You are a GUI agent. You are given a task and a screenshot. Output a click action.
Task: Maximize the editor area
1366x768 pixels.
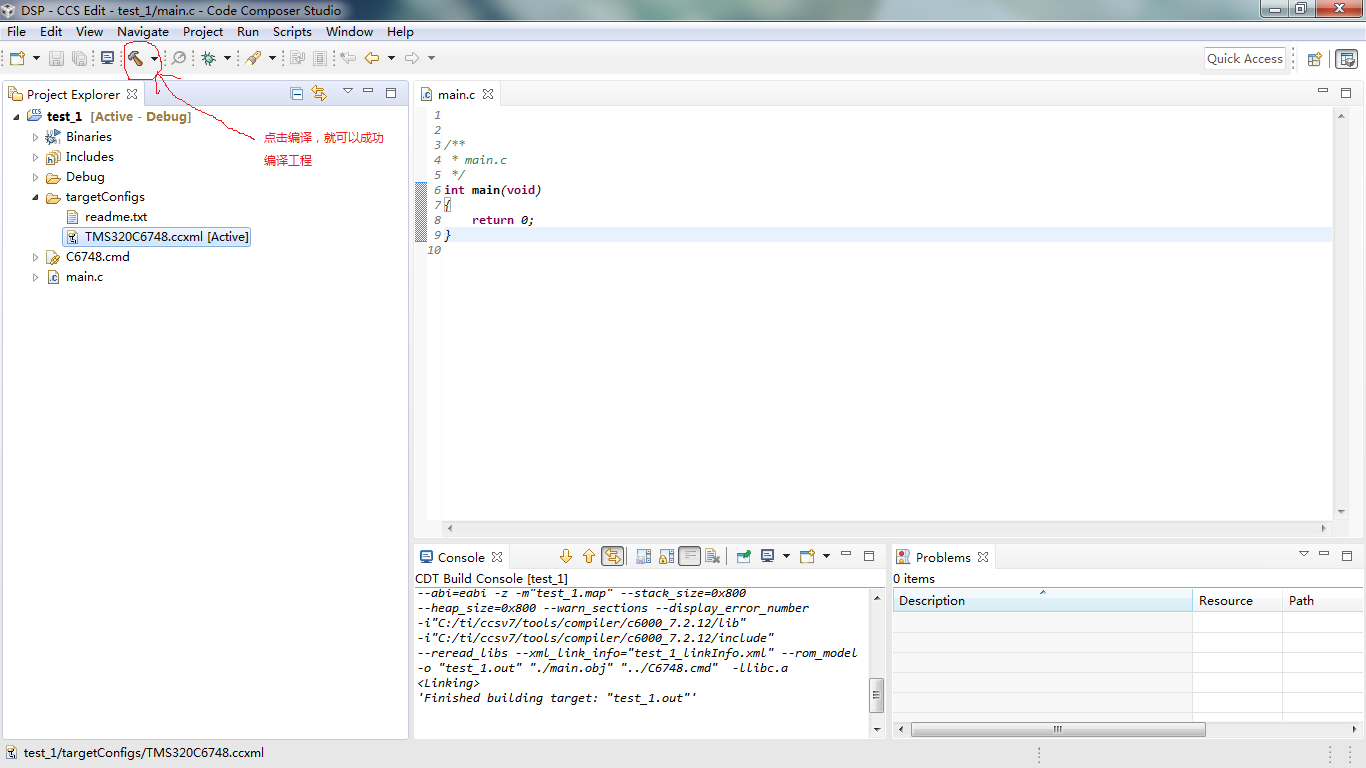[1346, 93]
